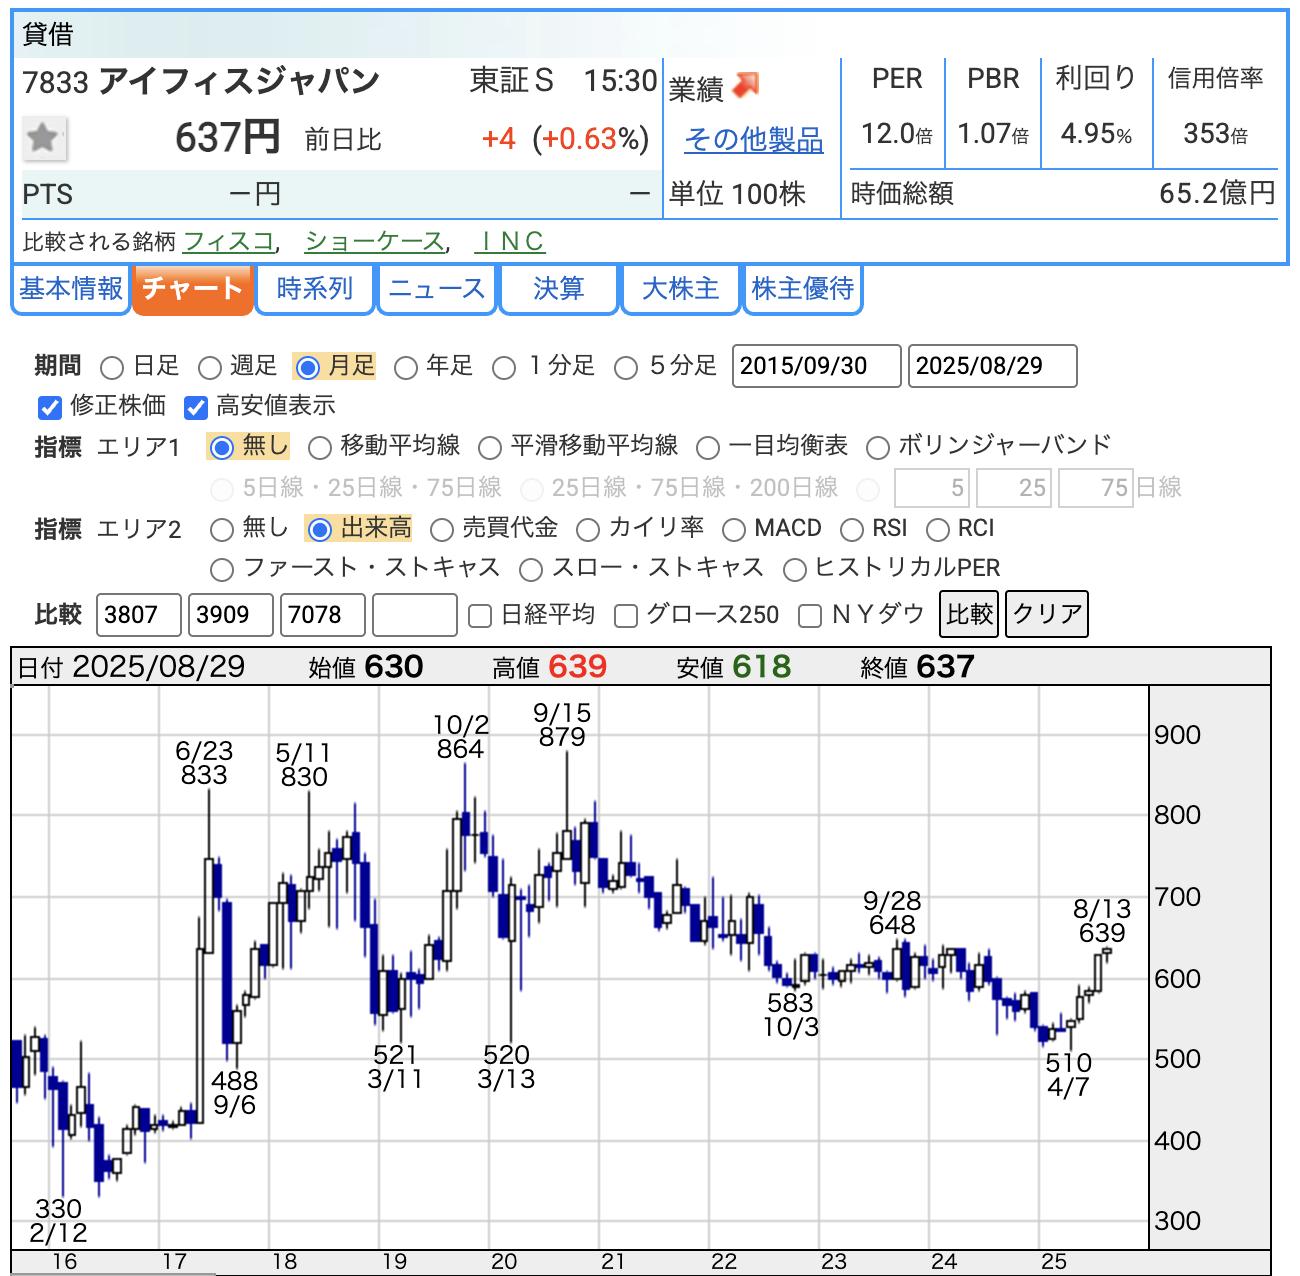The image size is (1300, 1276).
Task: Click comparison field containing 3807
Action: (139, 614)
